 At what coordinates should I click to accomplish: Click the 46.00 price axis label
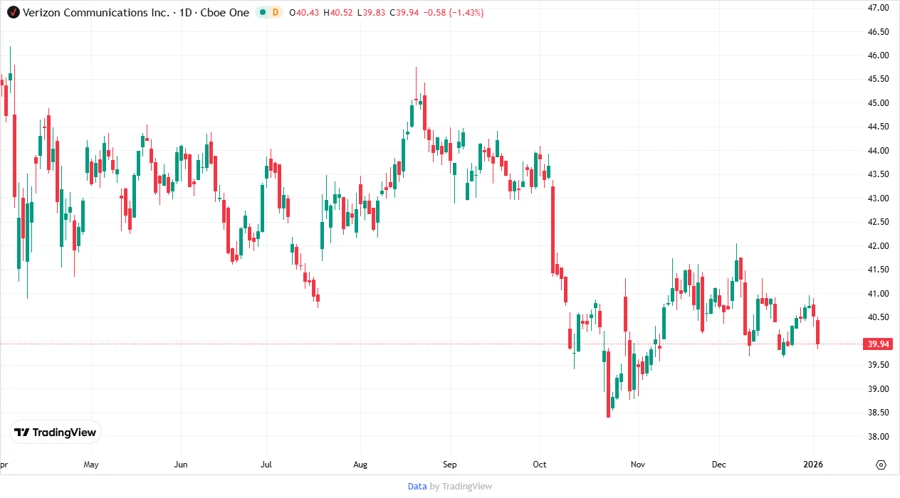tap(878, 55)
